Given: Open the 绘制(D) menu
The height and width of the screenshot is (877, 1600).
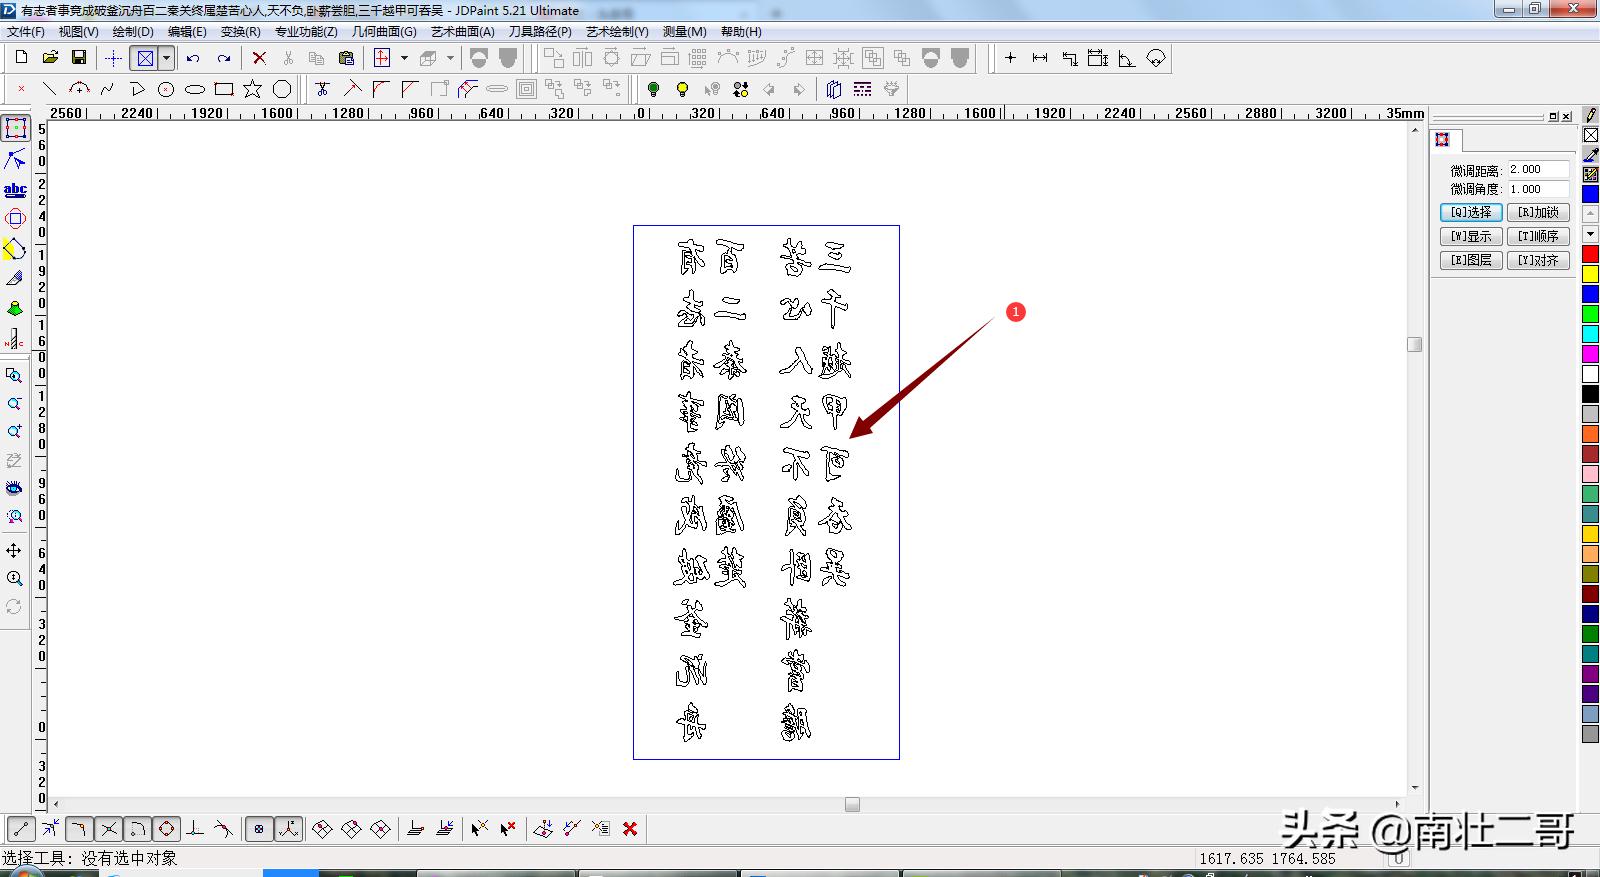Looking at the screenshot, I should (x=133, y=32).
